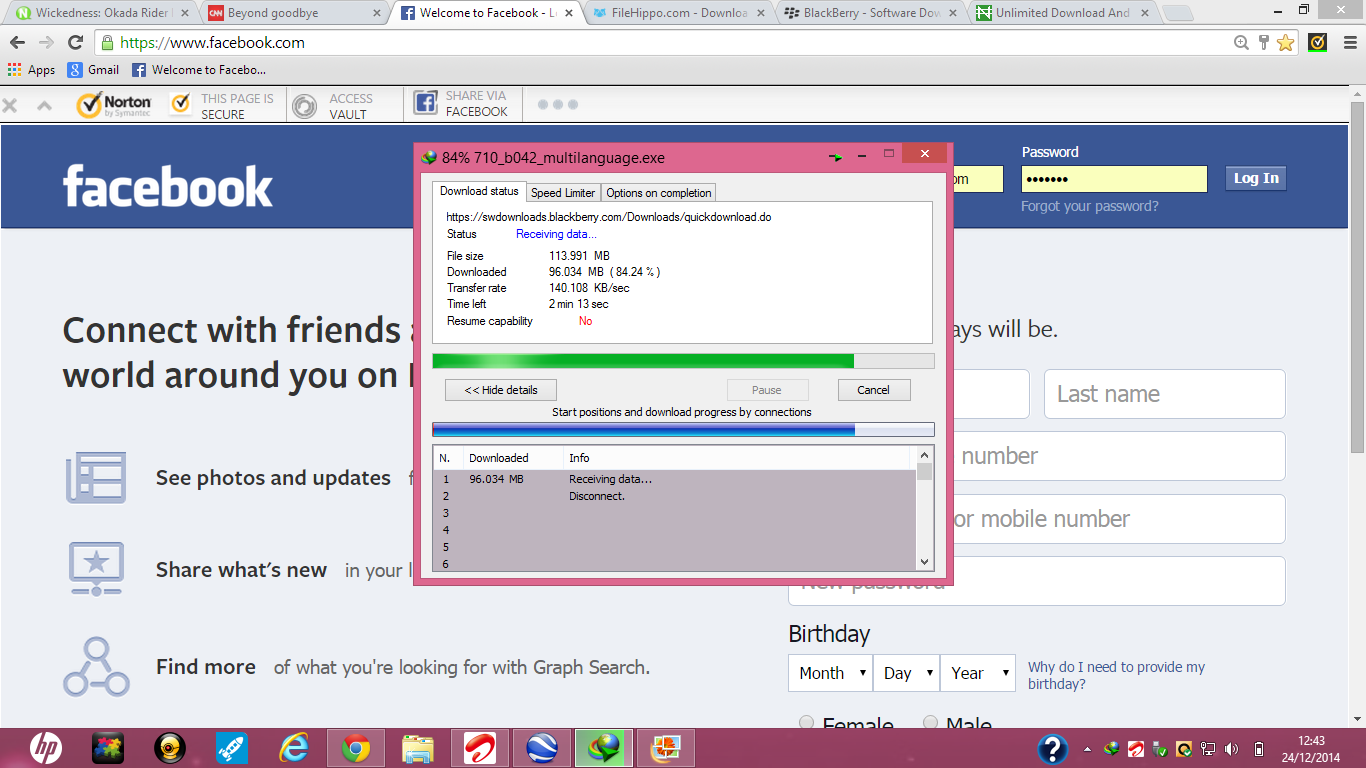Select connection row 1 Receiving data
The width and height of the screenshot is (1366, 768).
[x=675, y=479]
